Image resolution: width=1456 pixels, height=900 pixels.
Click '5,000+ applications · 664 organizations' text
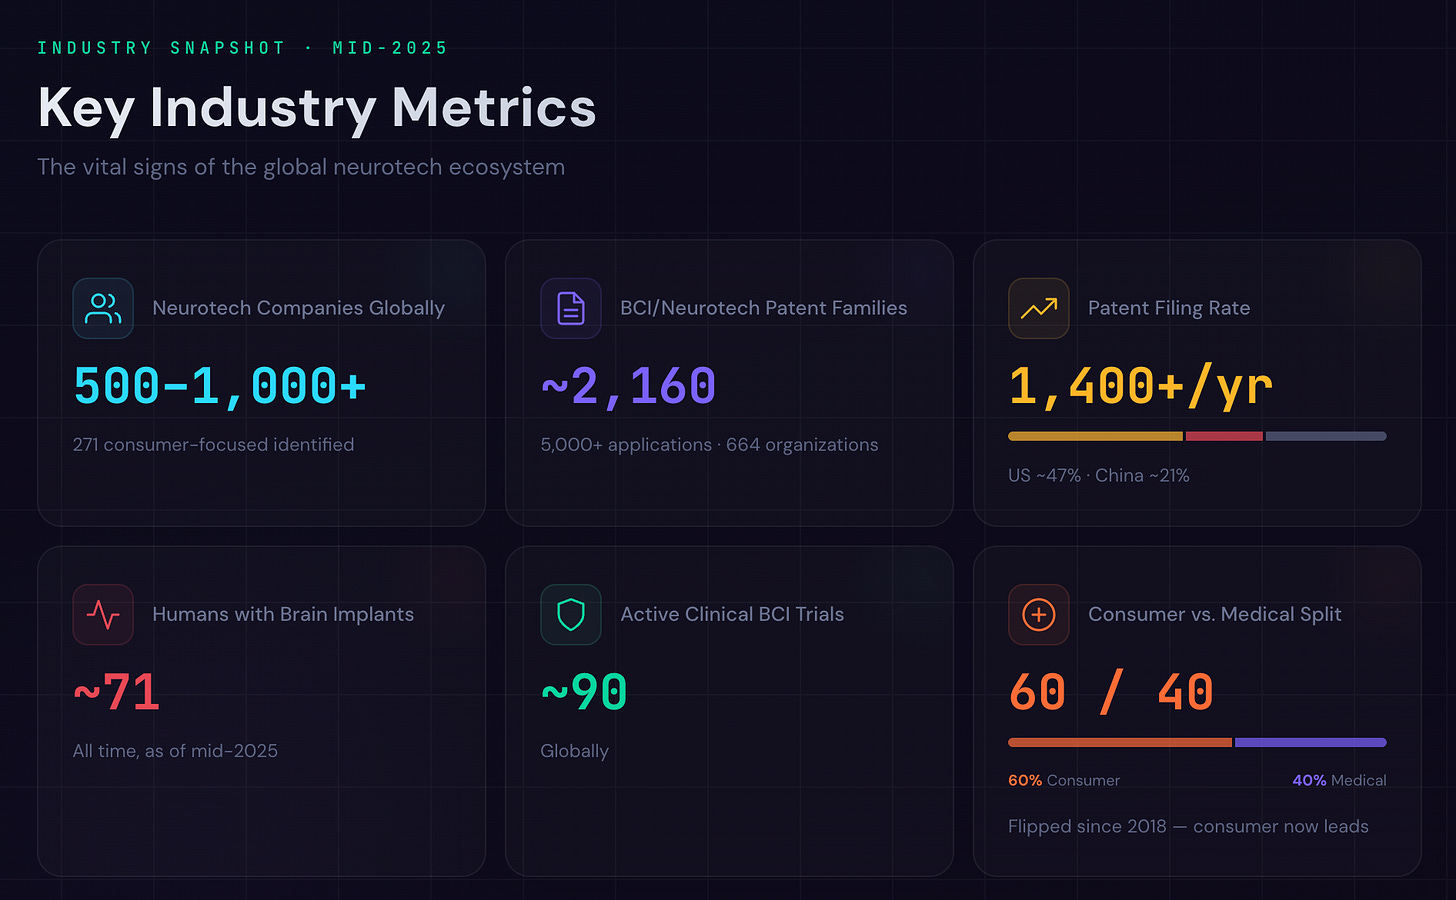(x=709, y=445)
